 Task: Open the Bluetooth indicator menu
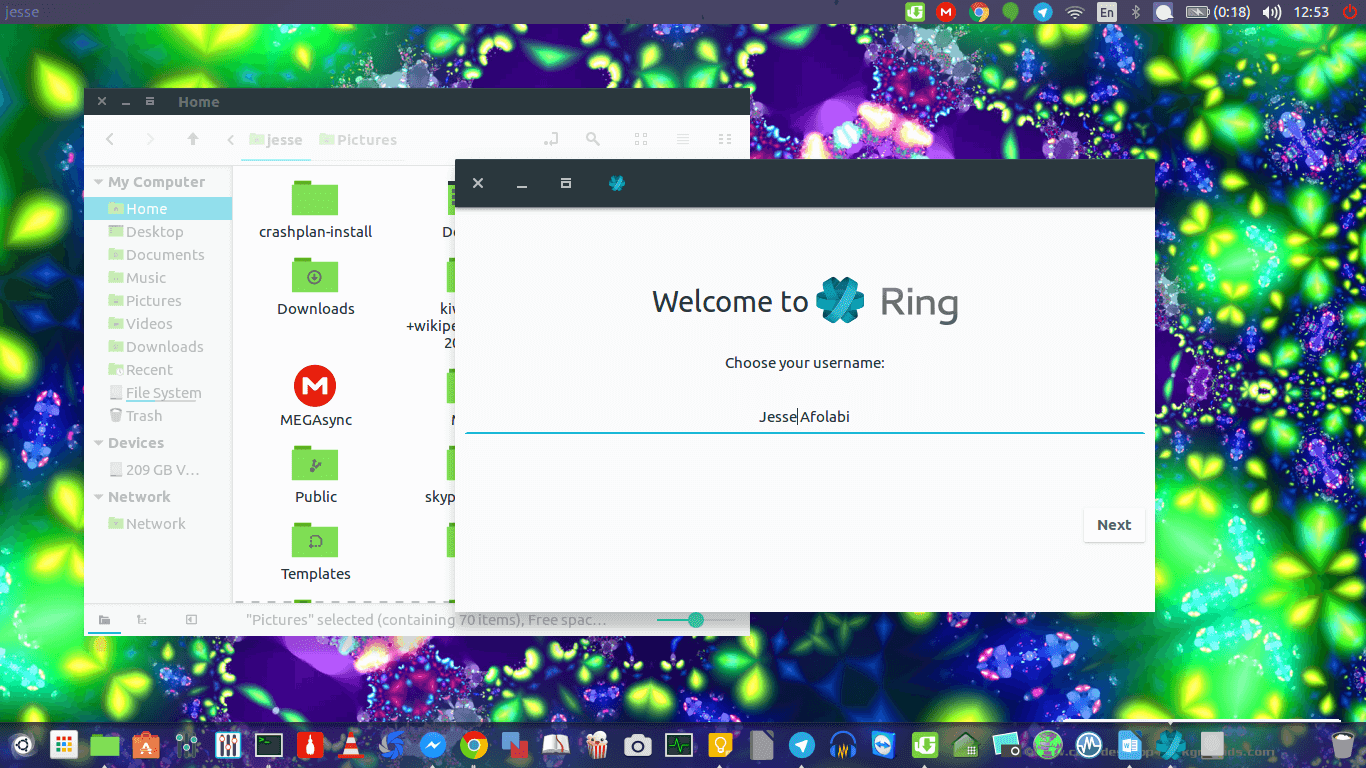point(1135,12)
